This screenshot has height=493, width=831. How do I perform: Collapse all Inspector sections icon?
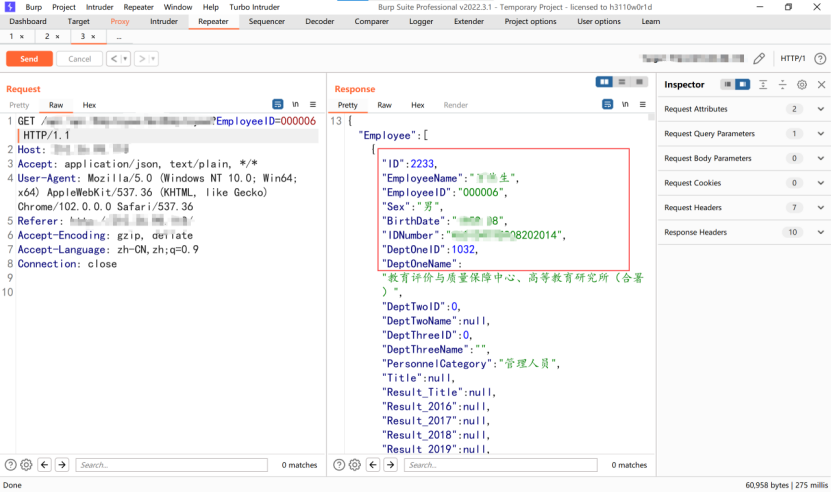(x=782, y=84)
